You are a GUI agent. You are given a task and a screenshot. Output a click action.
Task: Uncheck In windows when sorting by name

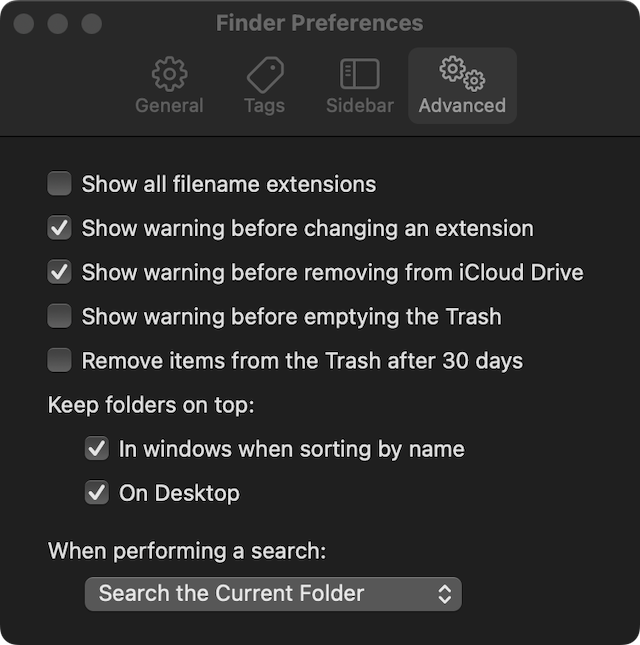pos(97,449)
